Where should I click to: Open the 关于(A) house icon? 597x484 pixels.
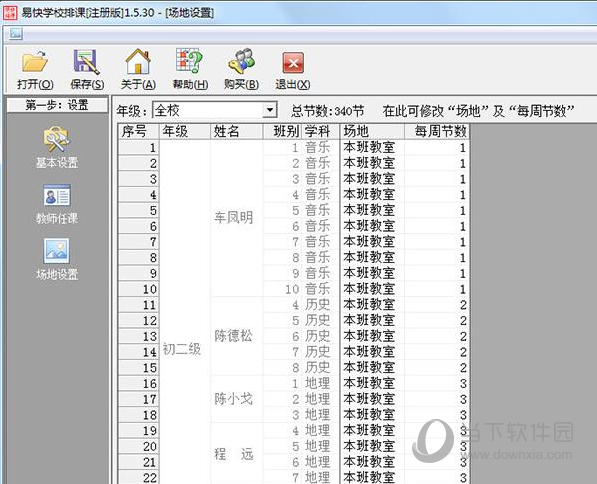[138, 69]
